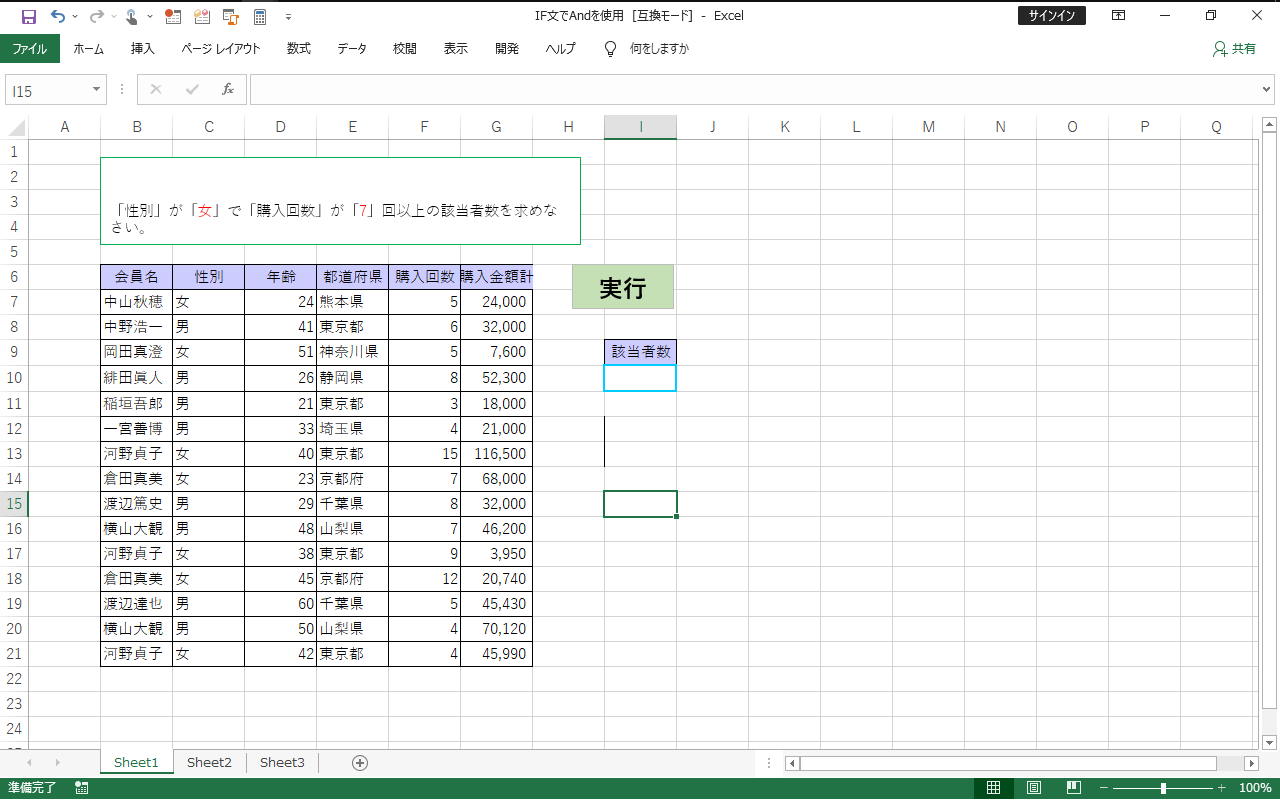Click the 100% zoom level
The width and height of the screenshot is (1280, 800).
[1255, 788]
